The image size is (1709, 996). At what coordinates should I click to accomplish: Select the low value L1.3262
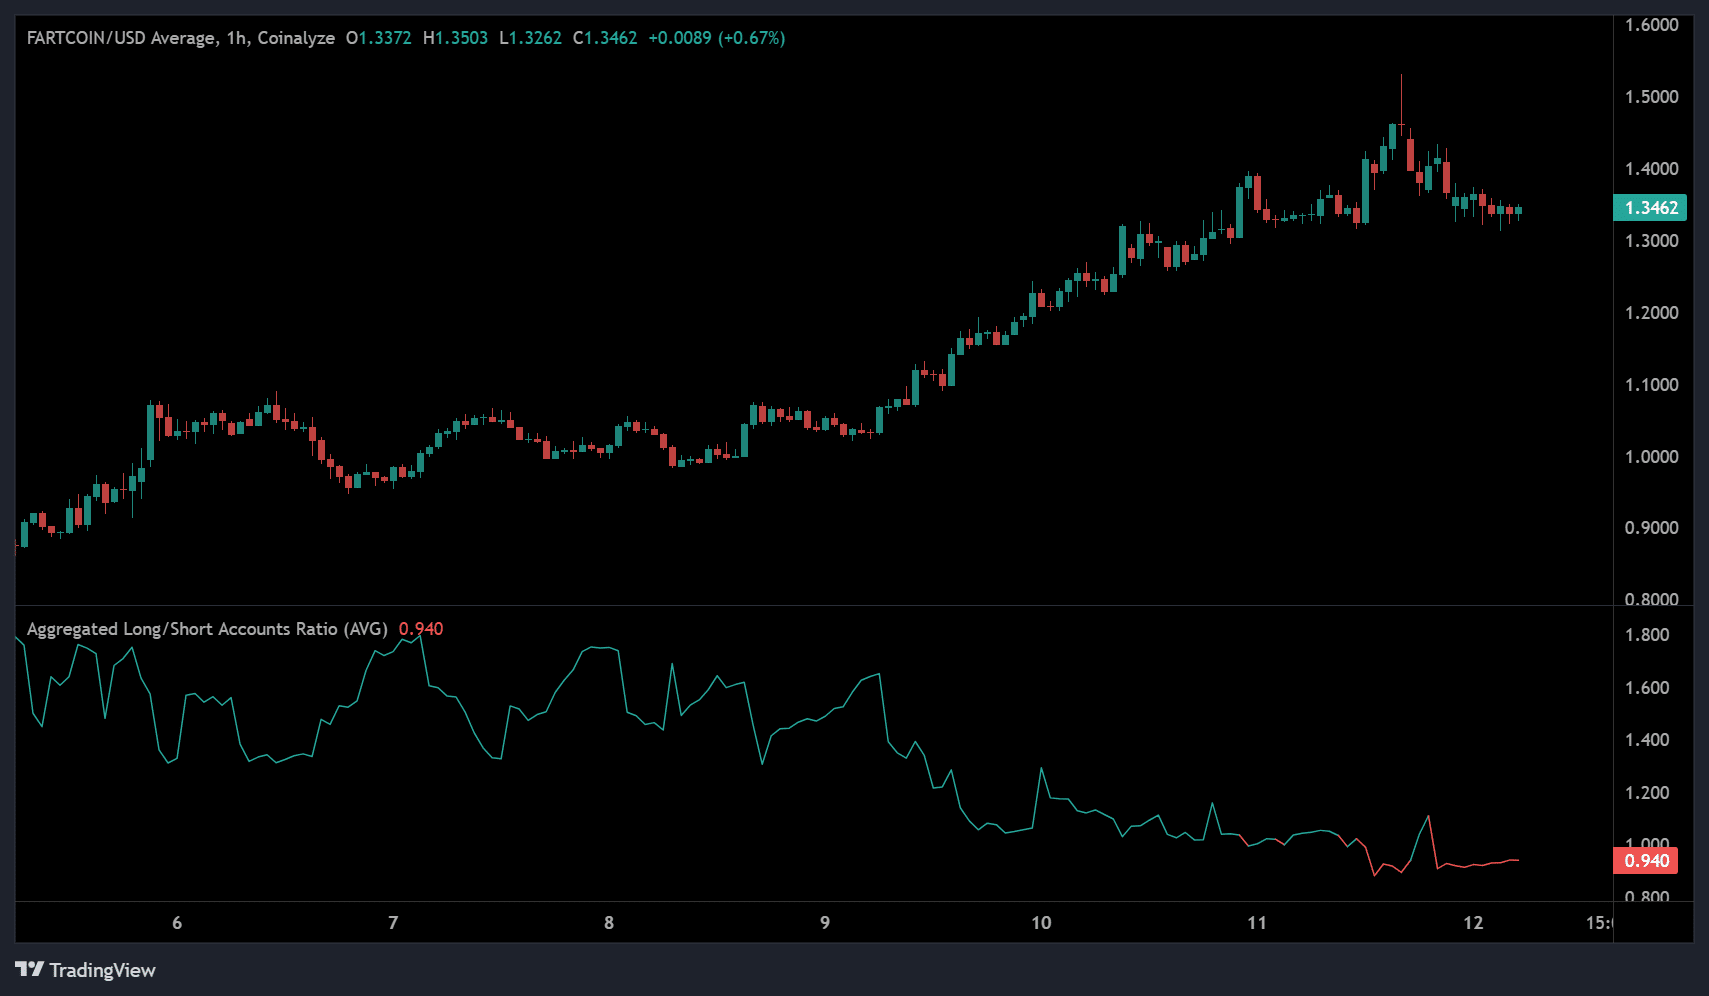[531, 38]
